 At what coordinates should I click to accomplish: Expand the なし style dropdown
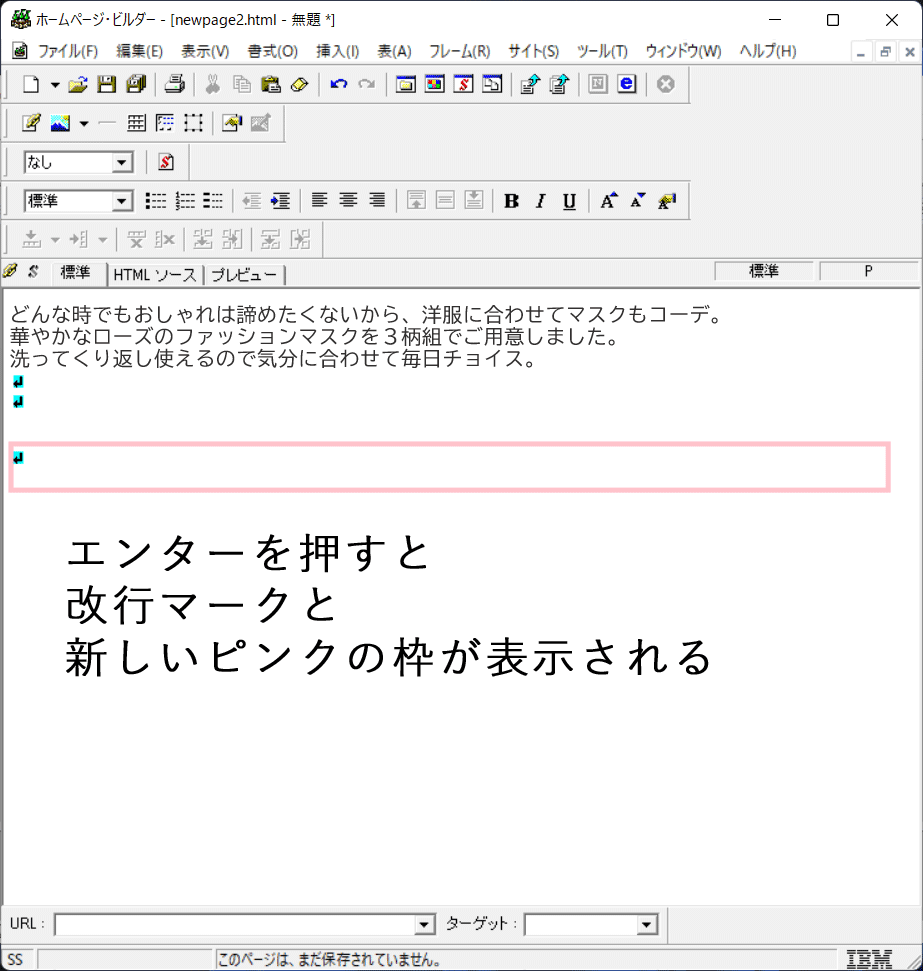coord(123,162)
